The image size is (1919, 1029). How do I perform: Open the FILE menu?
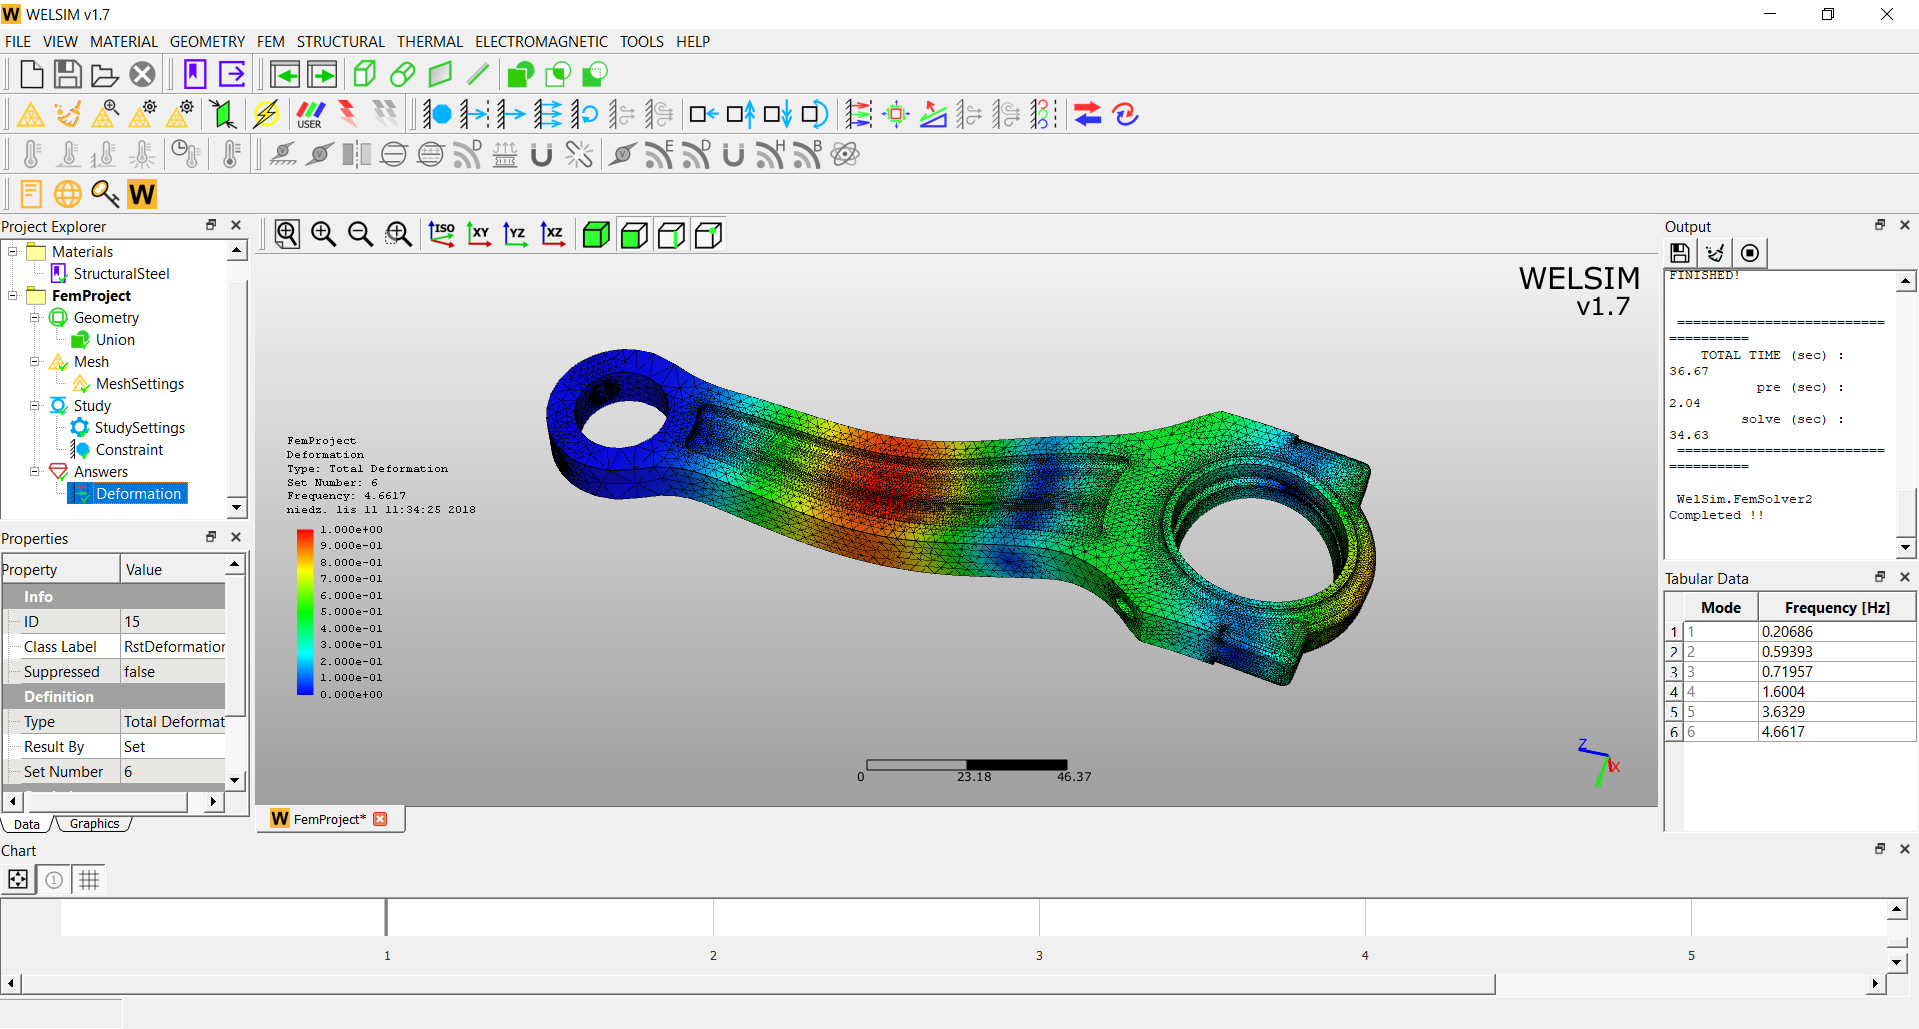[x=18, y=42]
